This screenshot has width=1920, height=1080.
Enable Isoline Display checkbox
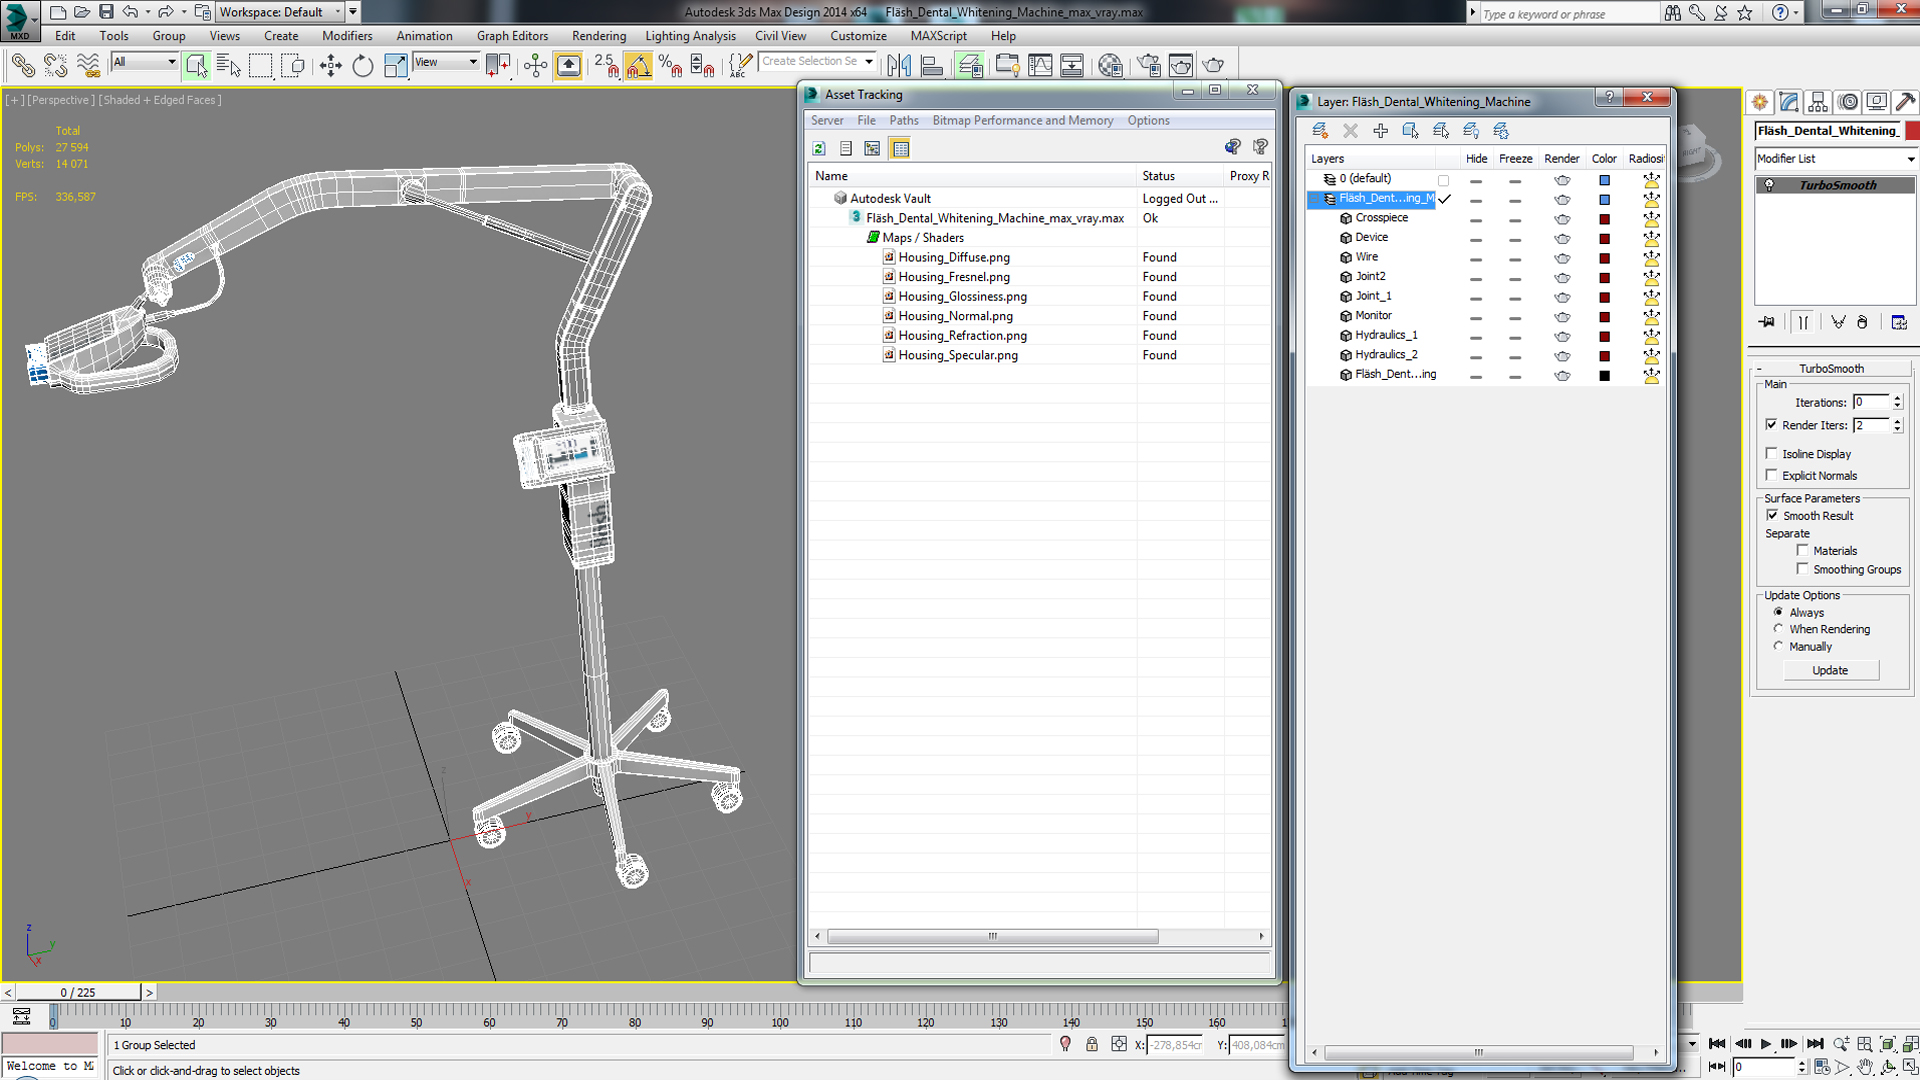(1771, 453)
